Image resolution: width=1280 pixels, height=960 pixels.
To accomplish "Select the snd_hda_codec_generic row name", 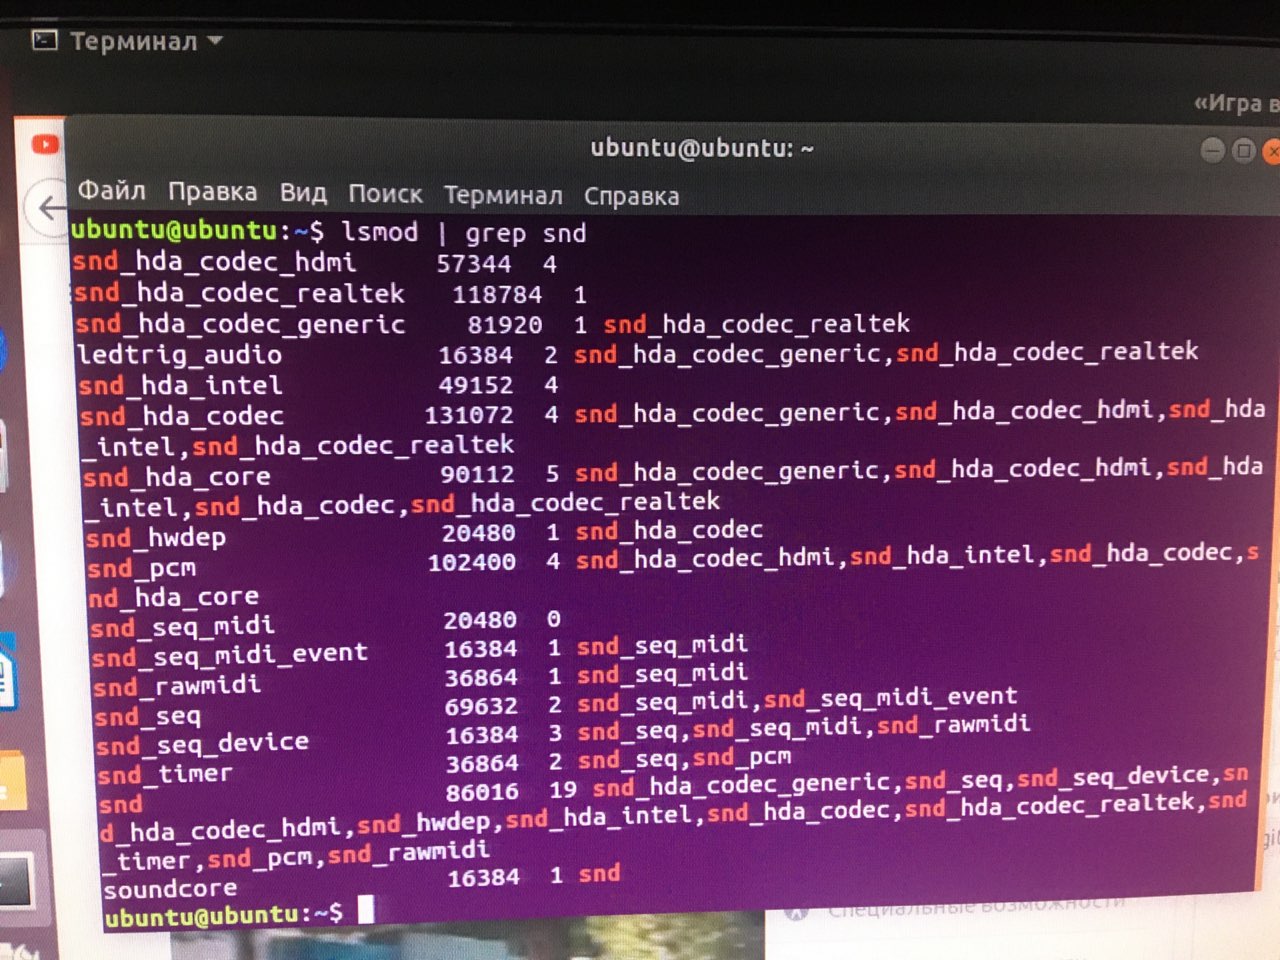I will (x=240, y=324).
